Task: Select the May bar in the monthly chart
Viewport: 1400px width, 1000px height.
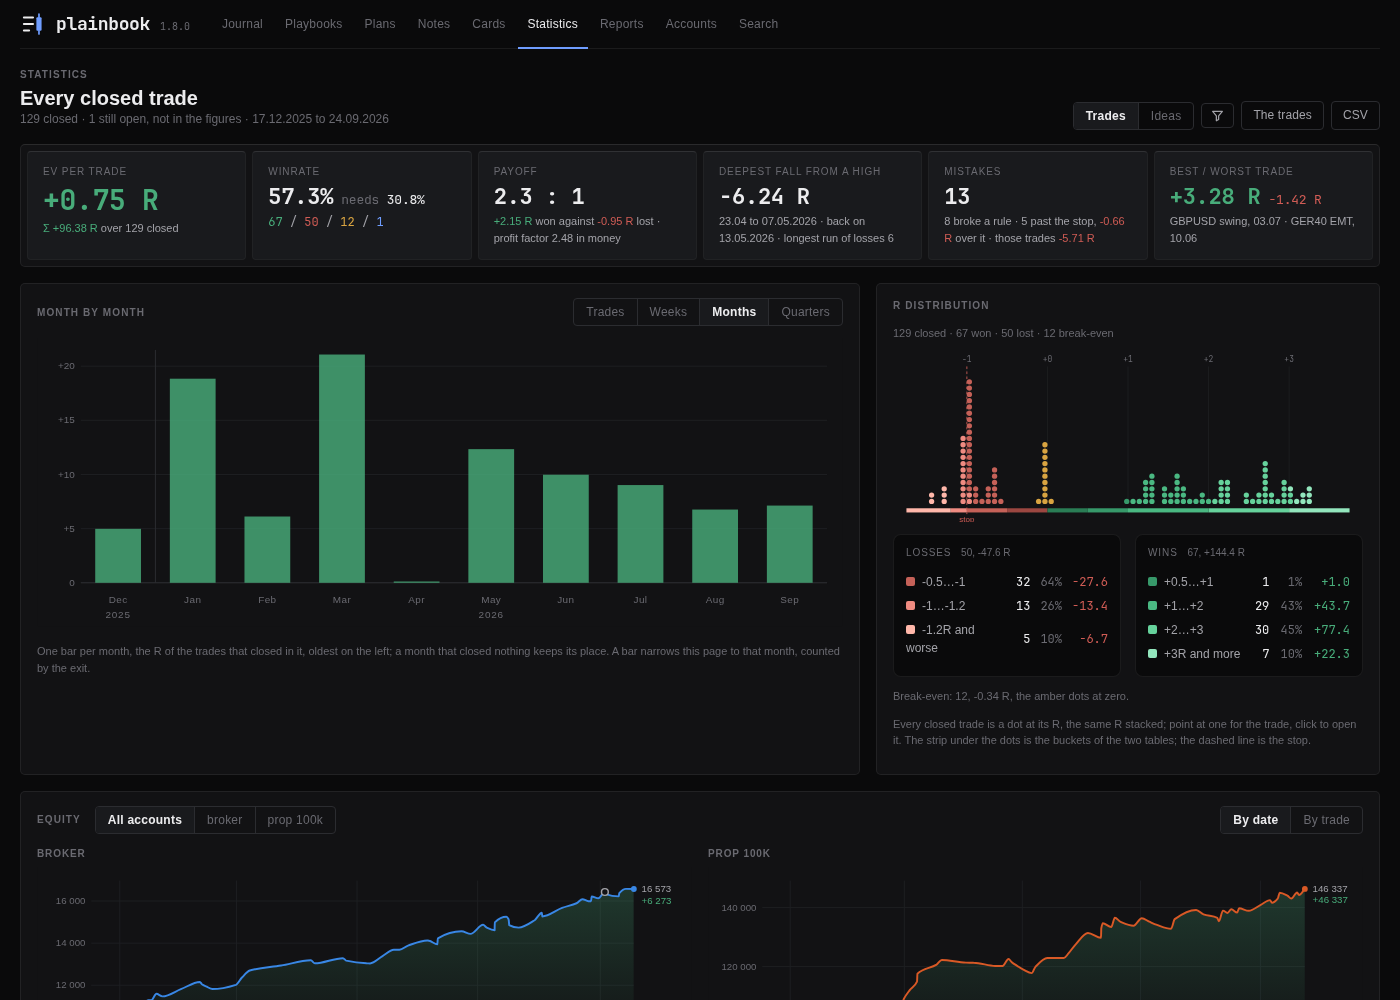Action: click(491, 516)
